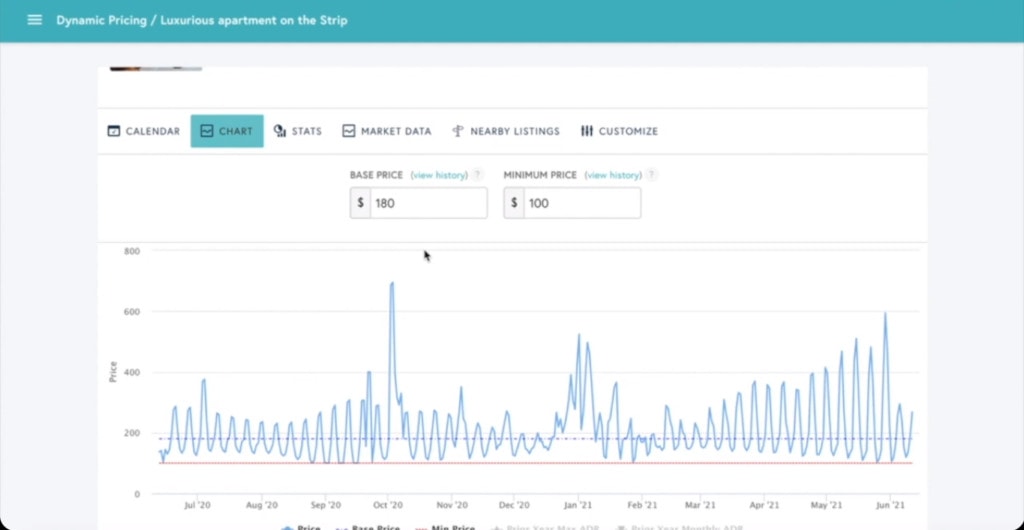Click the 600 y-axis value

[x=132, y=311]
